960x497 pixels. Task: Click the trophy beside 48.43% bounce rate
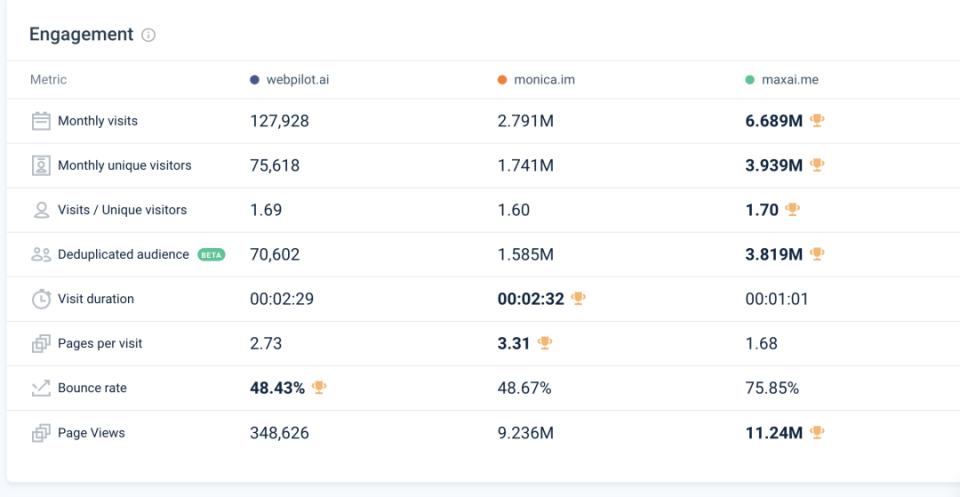coord(319,388)
